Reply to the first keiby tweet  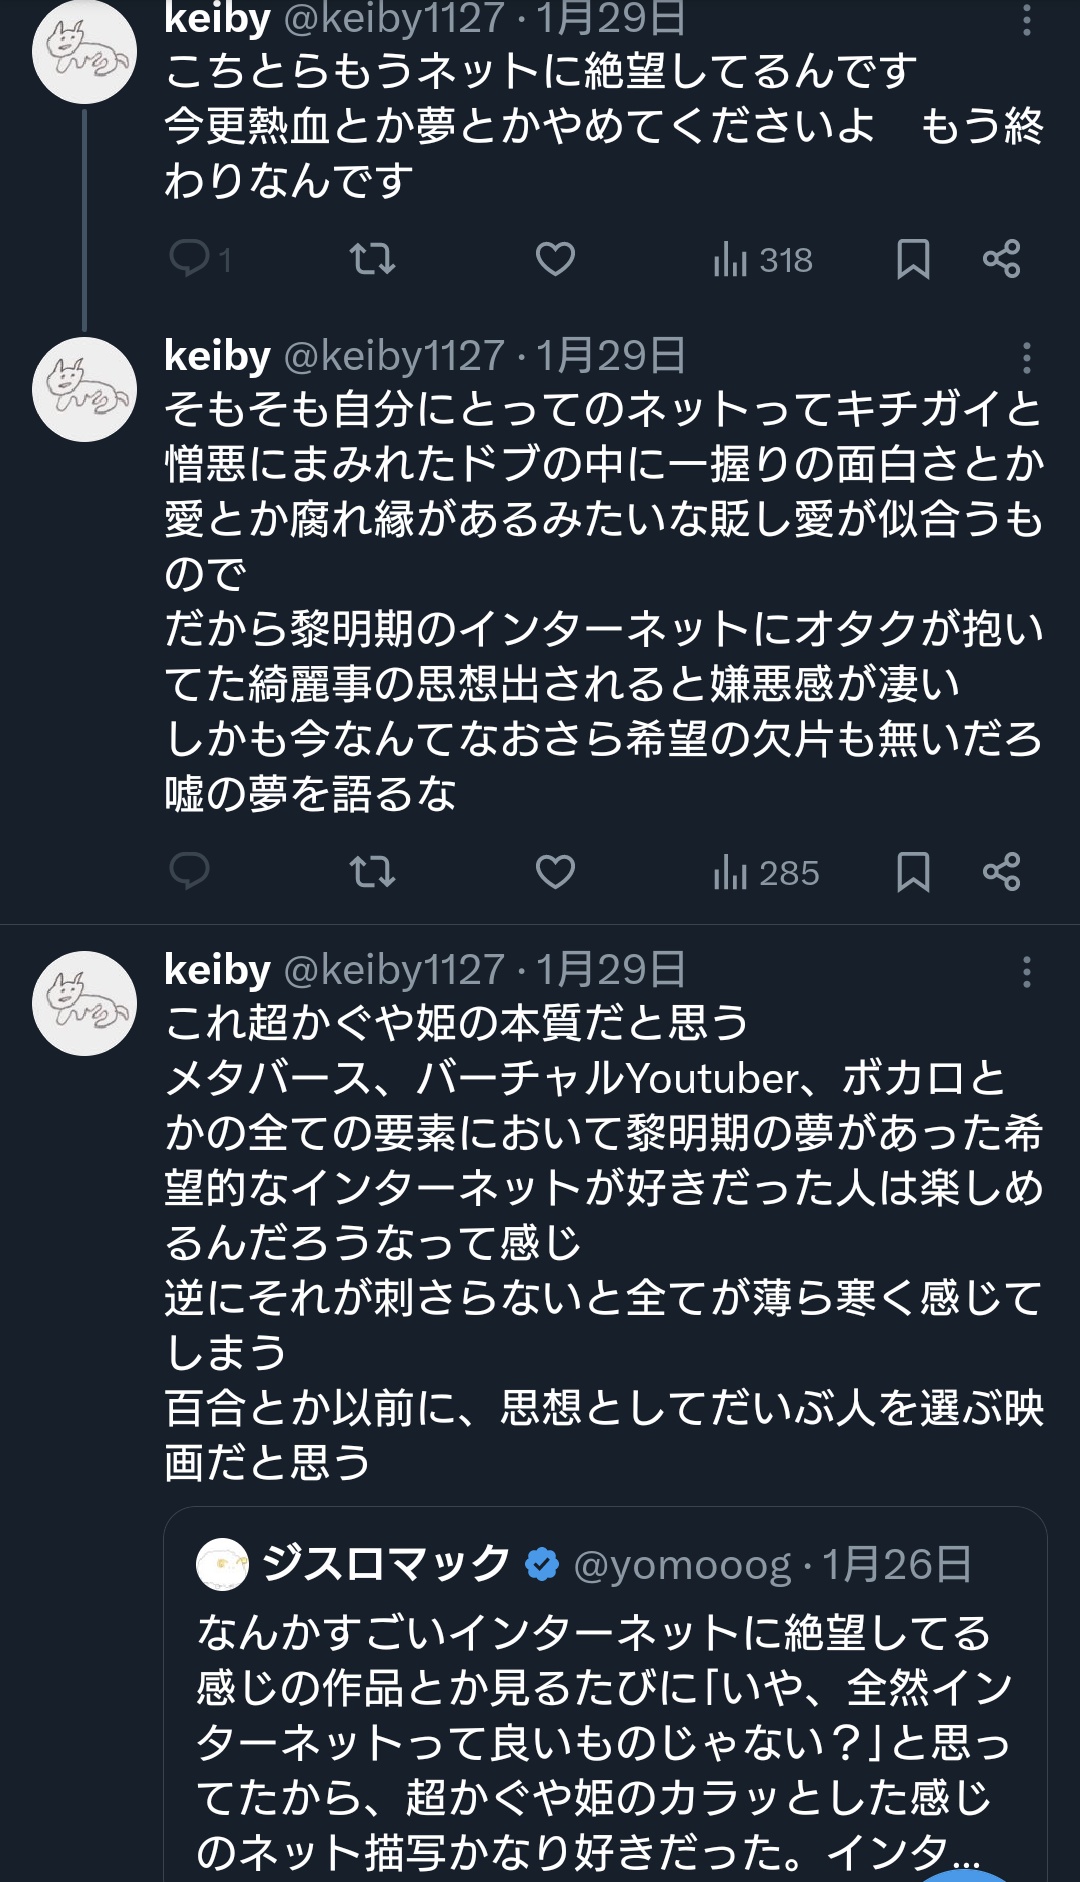pyautogui.click(x=190, y=259)
